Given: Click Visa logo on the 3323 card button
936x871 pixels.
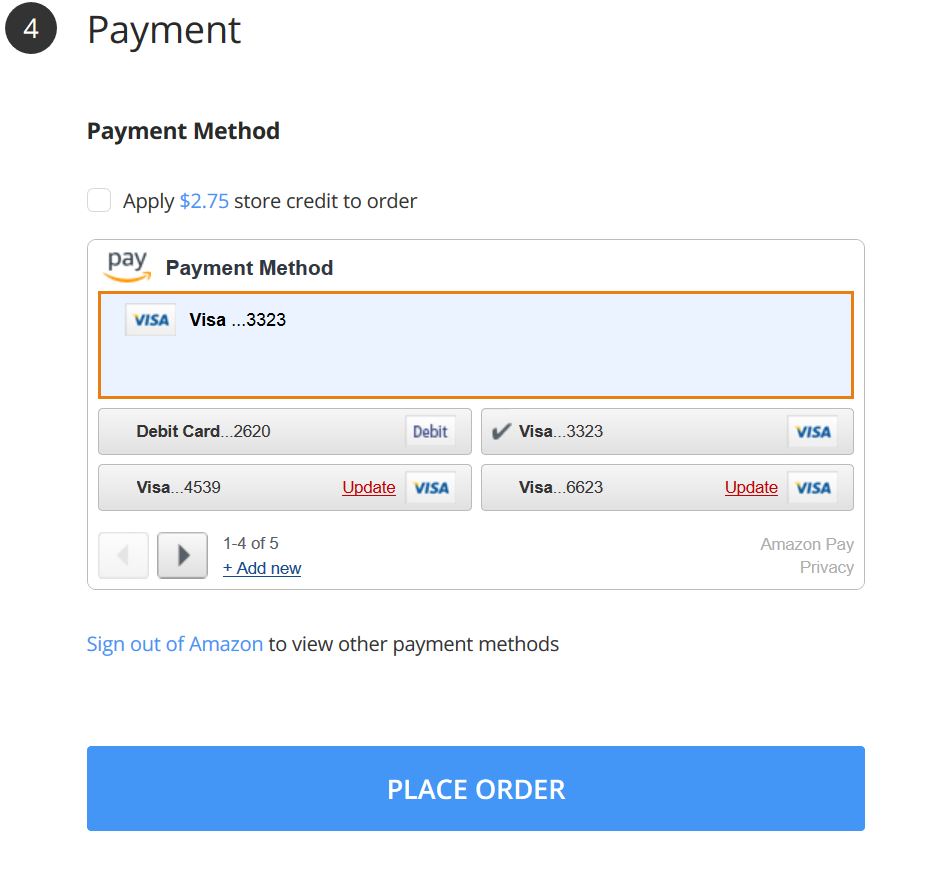Looking at the screenshot, I should coord(813,432).
